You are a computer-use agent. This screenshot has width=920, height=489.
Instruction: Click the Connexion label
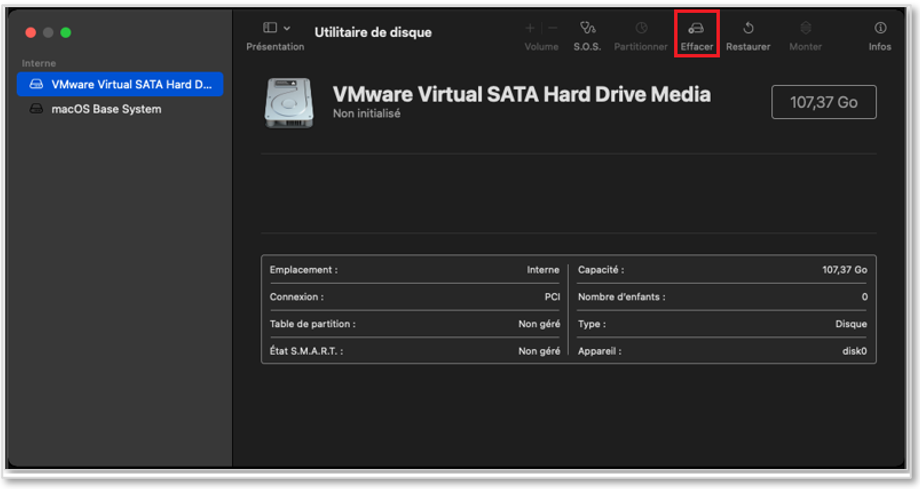coord(296,297)
